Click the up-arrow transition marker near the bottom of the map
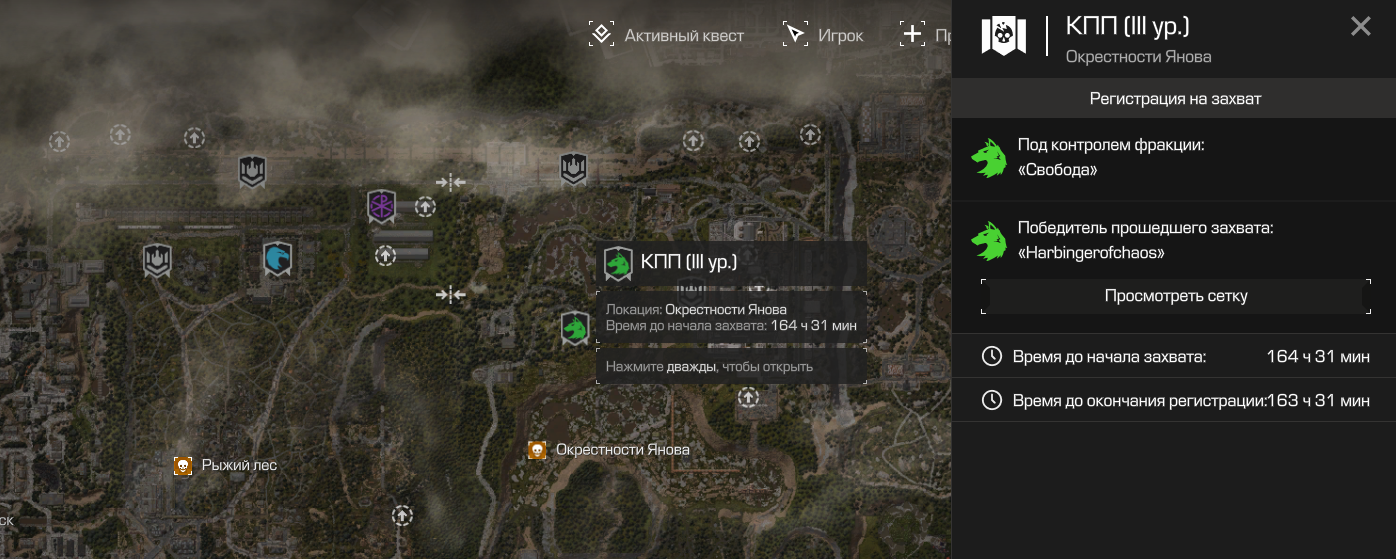This screenshot has width=1396, height=559. coord(402,516)
